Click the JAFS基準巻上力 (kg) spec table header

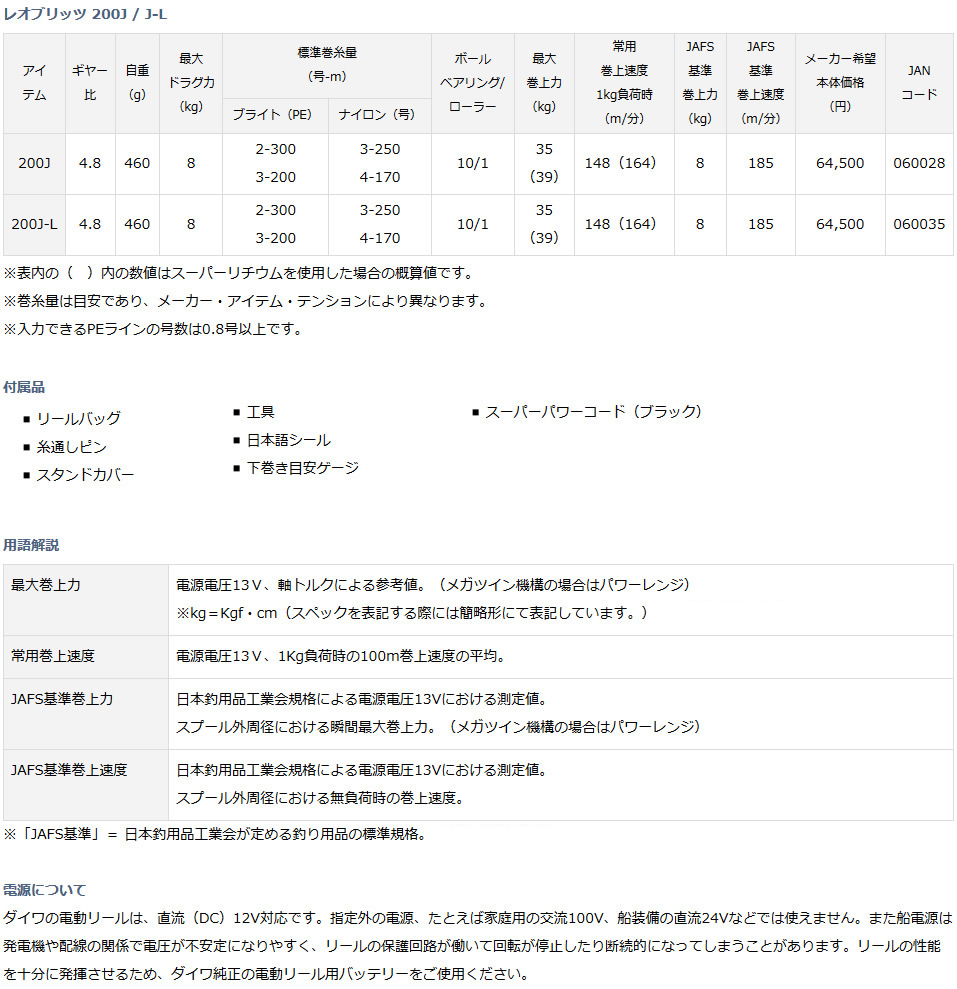[x=700, y=83]
